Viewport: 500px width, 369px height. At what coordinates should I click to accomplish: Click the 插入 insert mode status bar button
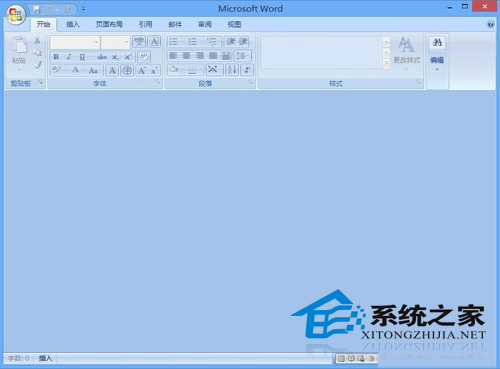pyautogui.click(x=45, y=358)
